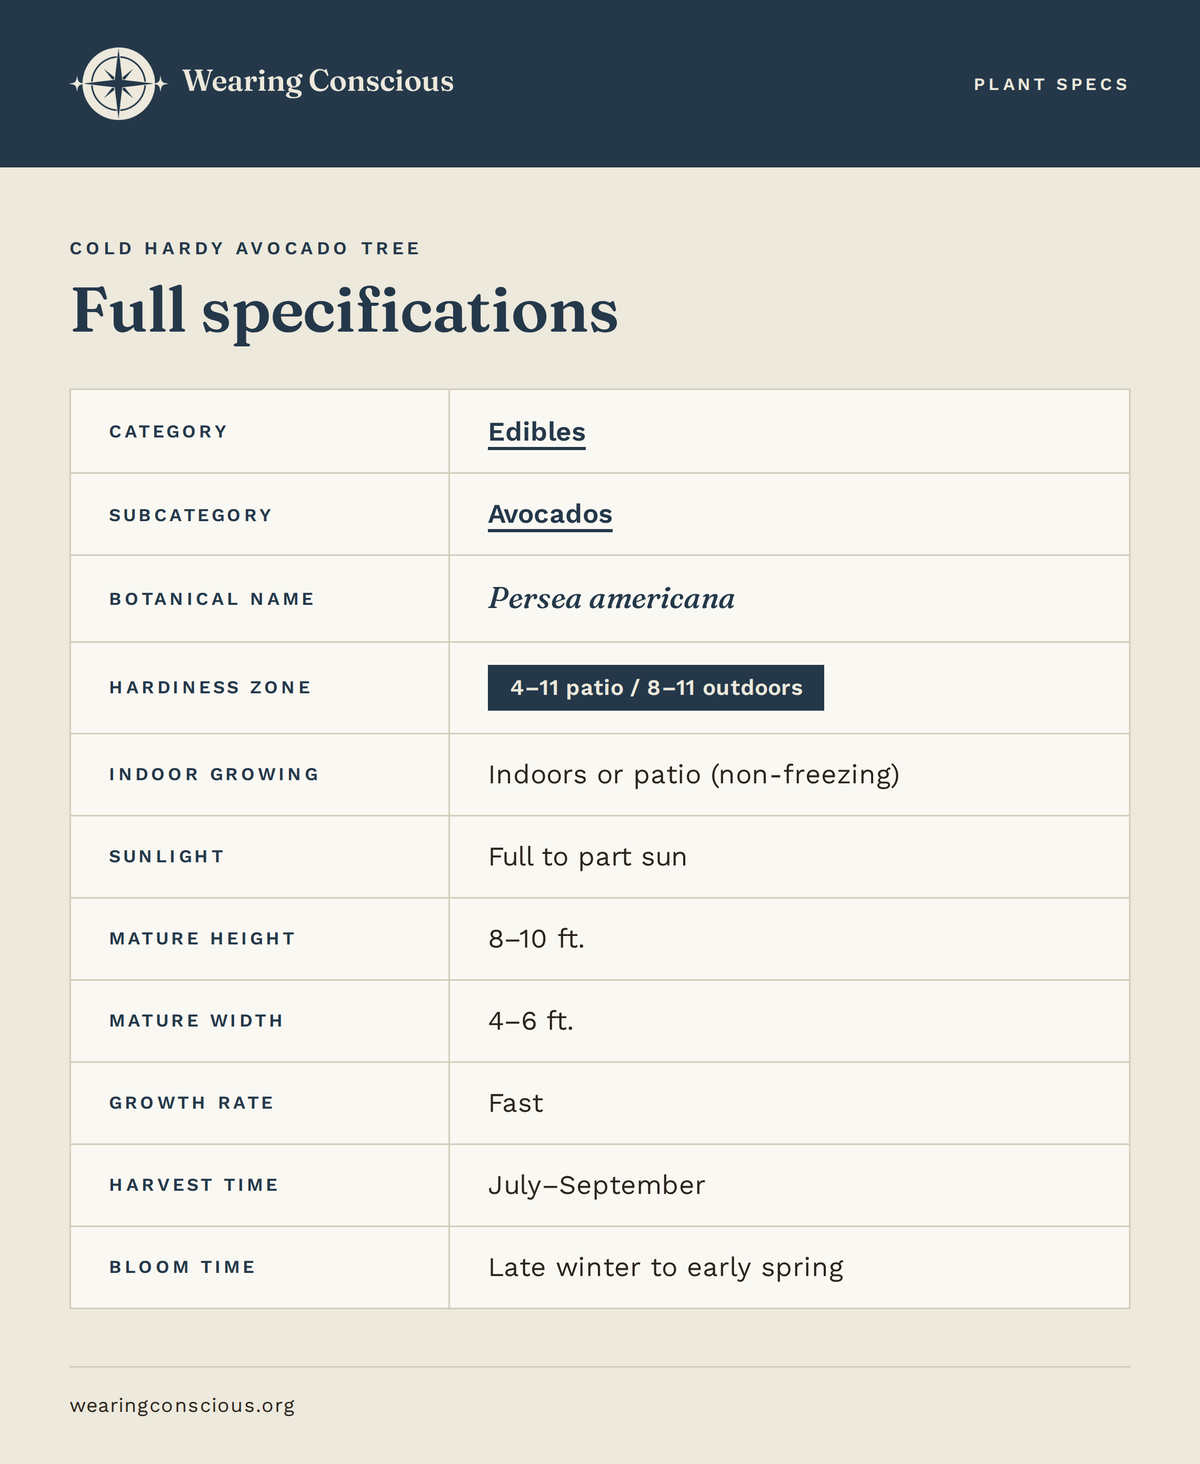Select the Persea americana botanical name

(611, 599)
